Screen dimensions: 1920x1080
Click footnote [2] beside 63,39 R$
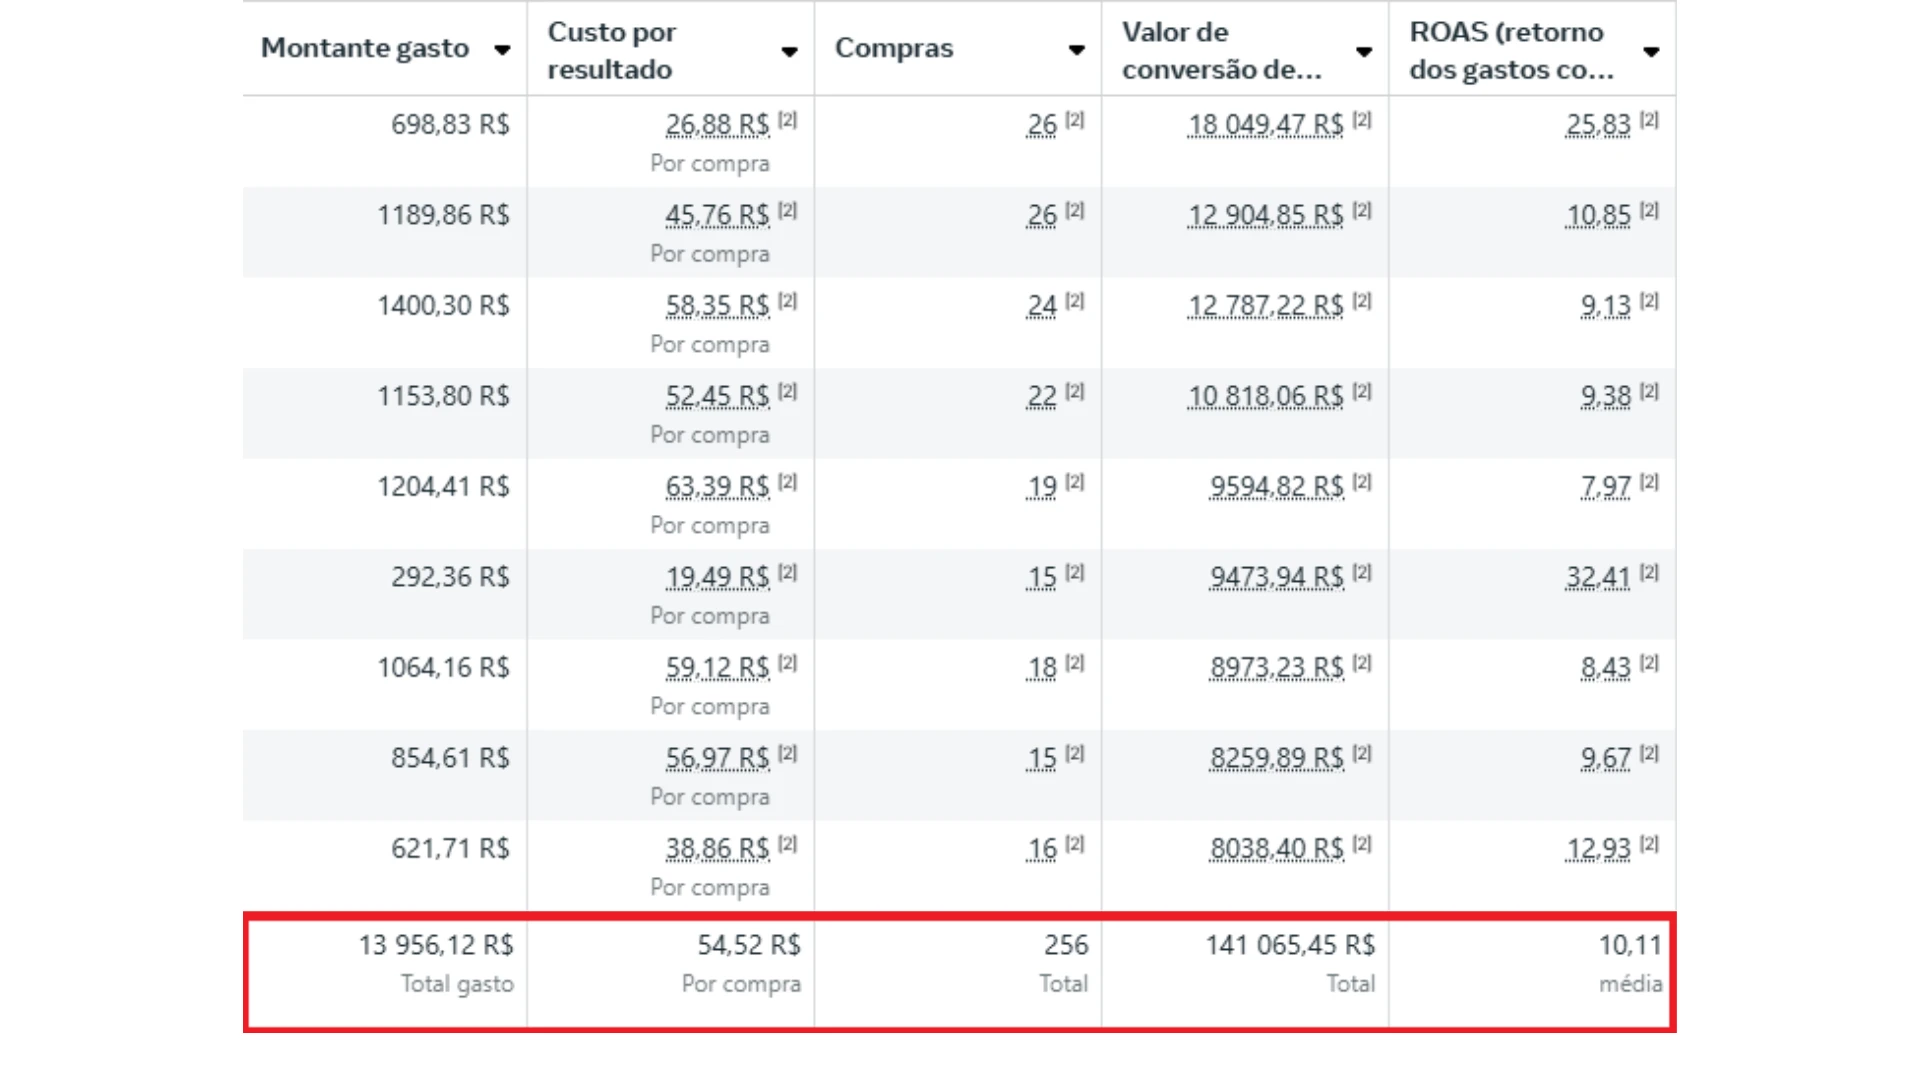pos(788,482)
